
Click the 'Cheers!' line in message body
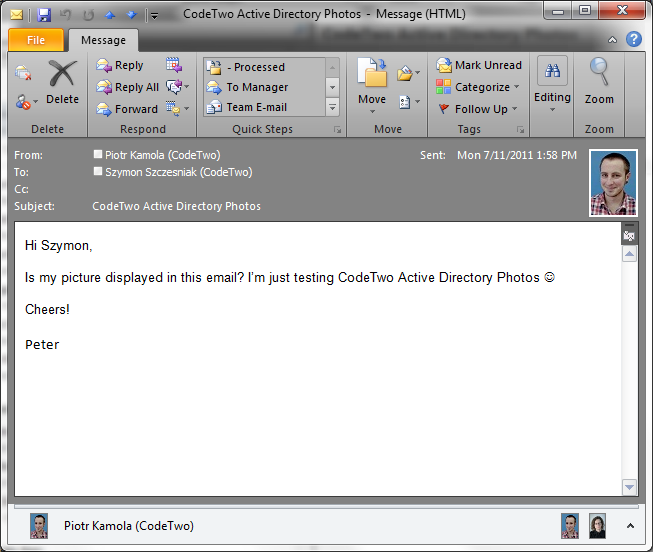(47, 310)
